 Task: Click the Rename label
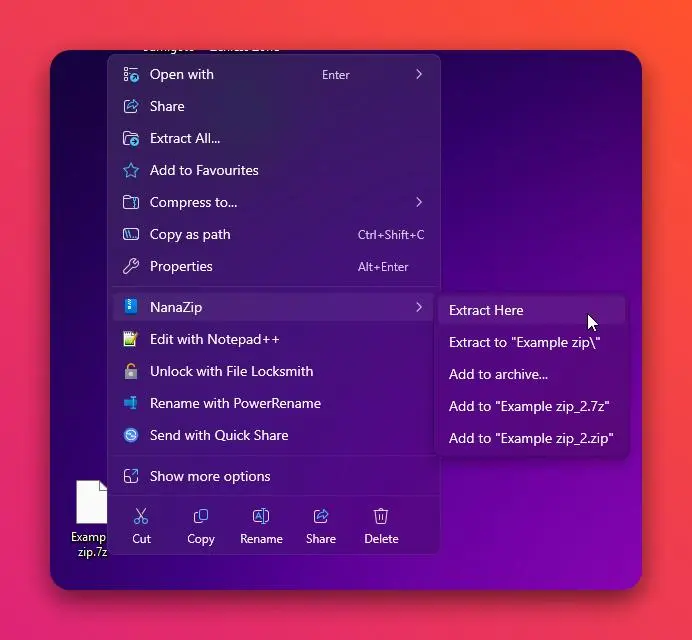261,539
